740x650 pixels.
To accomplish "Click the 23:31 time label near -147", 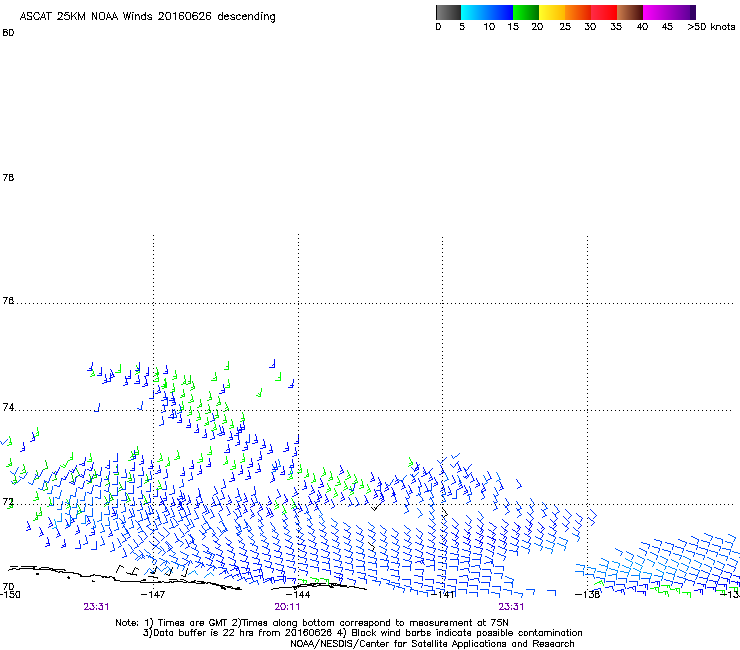I will click(x=96, y=607).
